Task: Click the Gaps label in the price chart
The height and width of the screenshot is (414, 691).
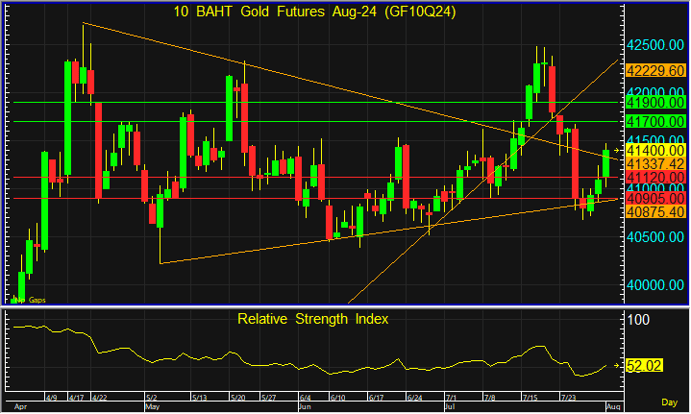Action: 33,299
